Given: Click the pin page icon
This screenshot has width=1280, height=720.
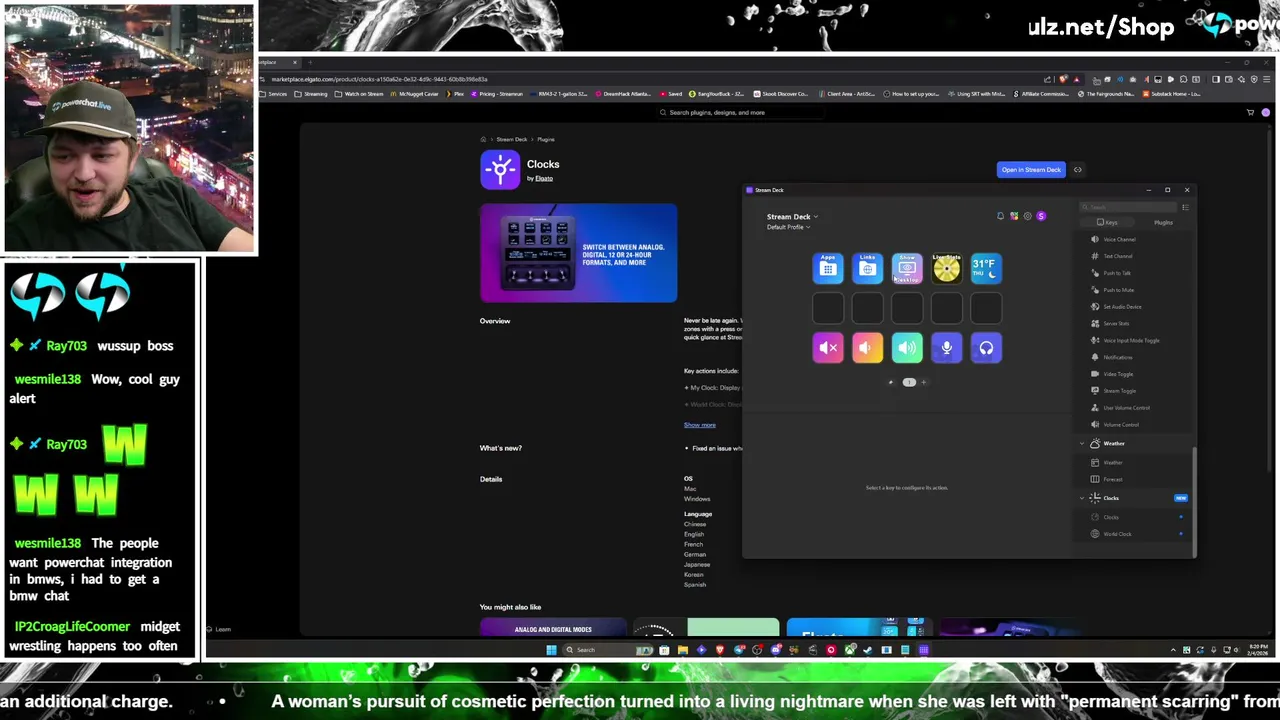Looking at the screenshot, I should [891, 382].
